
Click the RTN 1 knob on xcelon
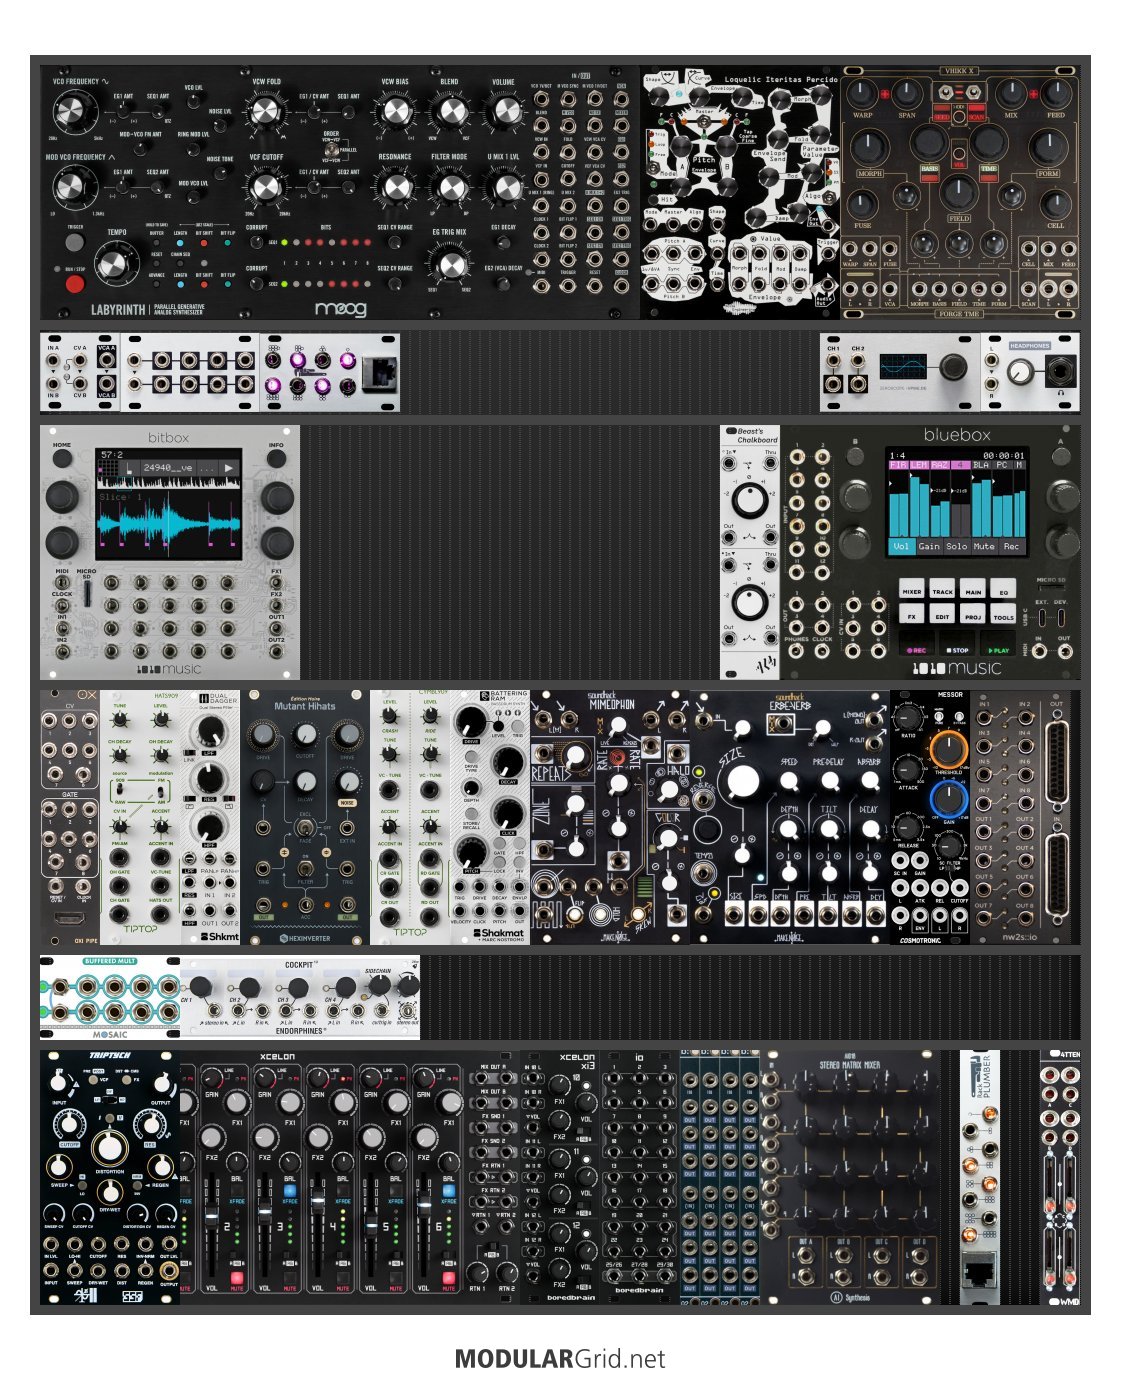point(480,1271)
